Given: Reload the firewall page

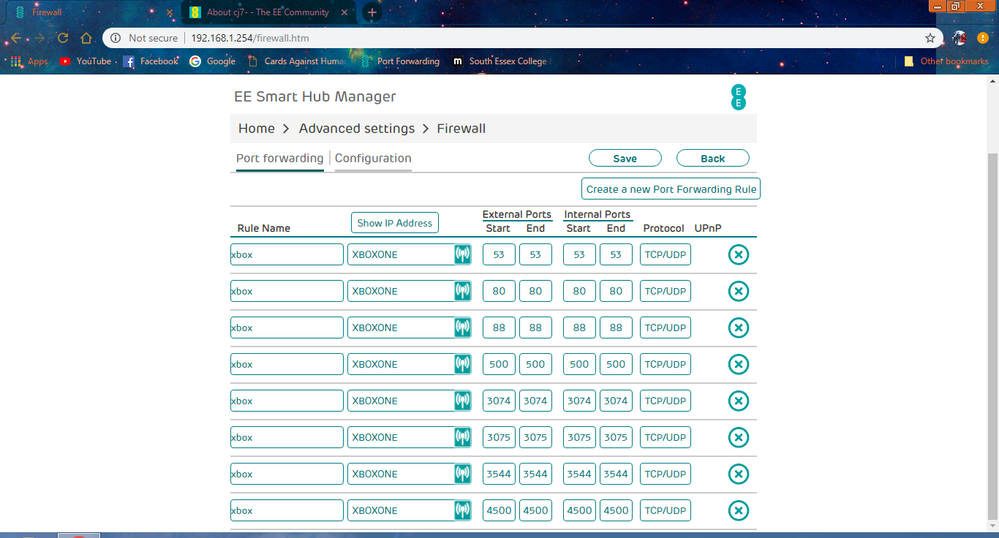Looking at the screenshot, I should [x=63, y=38].
